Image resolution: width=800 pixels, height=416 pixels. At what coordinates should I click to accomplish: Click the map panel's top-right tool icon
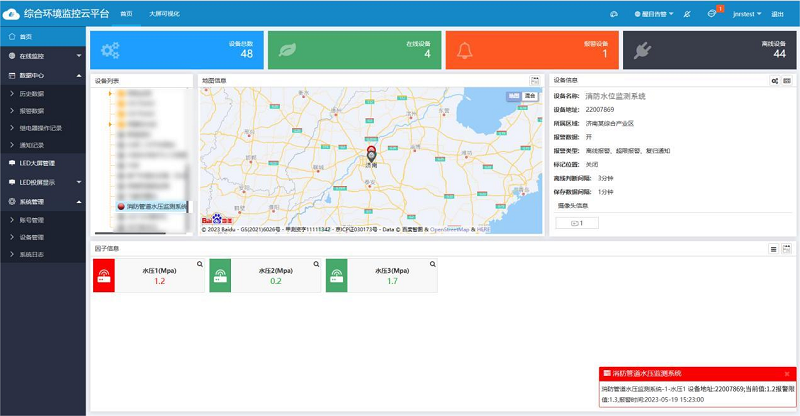535,80
